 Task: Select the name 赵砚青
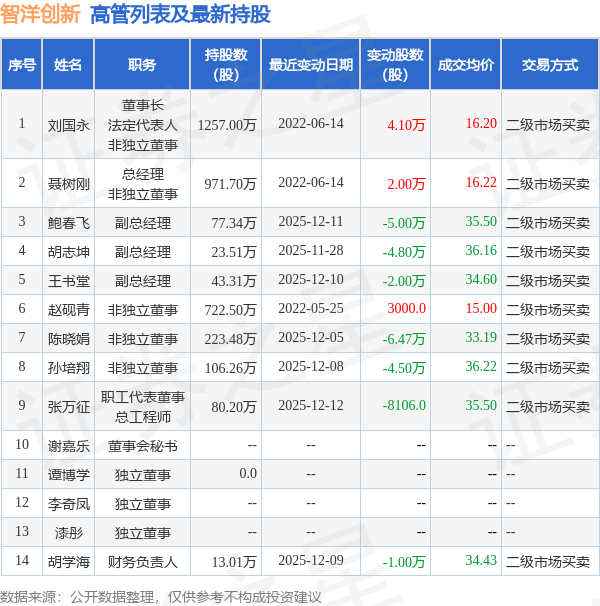(x=68, y=310)
